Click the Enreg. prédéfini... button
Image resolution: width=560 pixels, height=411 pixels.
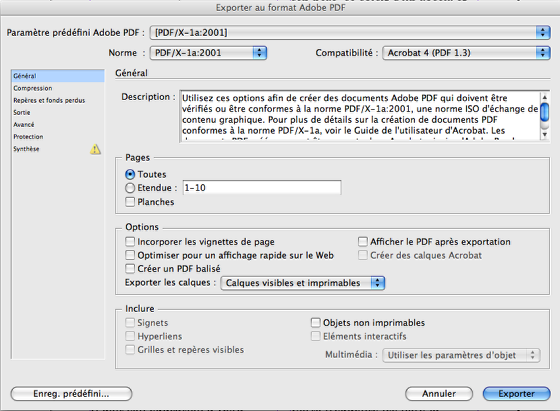tap(71, 394)
